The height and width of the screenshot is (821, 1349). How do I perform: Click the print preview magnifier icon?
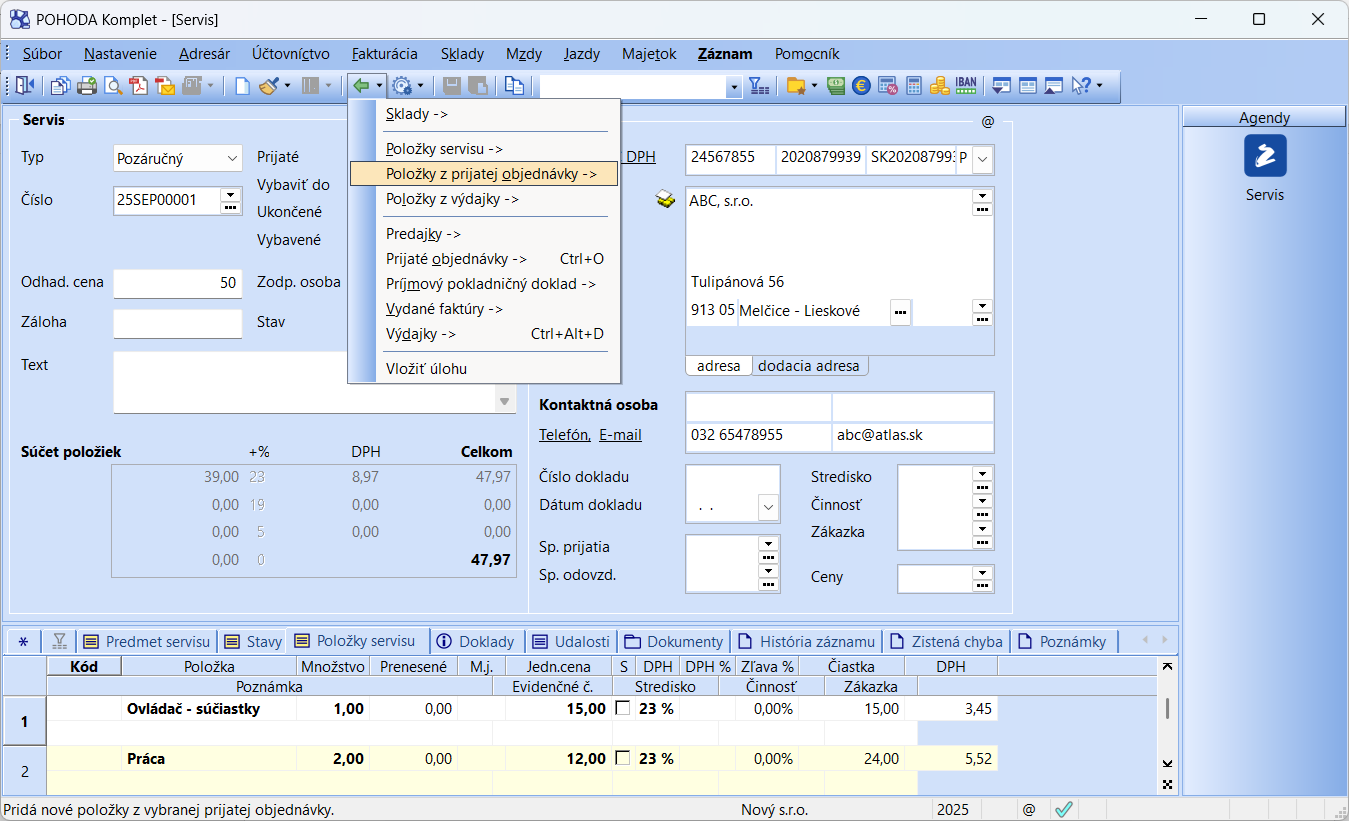[x=113, y=86]
